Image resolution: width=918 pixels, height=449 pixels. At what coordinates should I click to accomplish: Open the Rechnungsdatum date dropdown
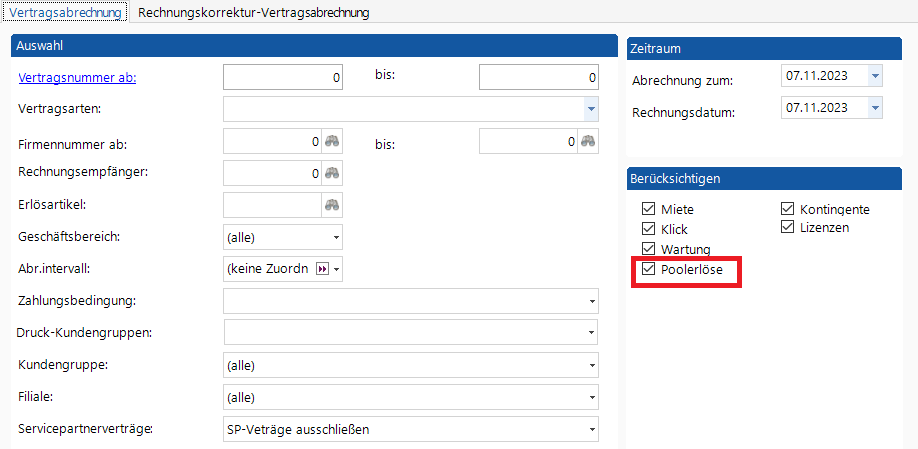[x=875, y=108]
